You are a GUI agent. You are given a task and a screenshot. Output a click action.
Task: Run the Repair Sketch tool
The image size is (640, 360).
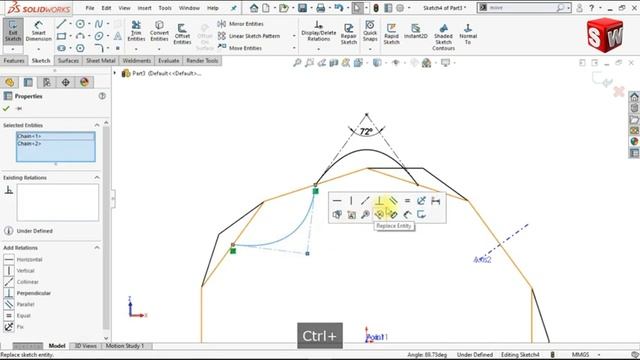pyautogui.click(x=349, y=34)
